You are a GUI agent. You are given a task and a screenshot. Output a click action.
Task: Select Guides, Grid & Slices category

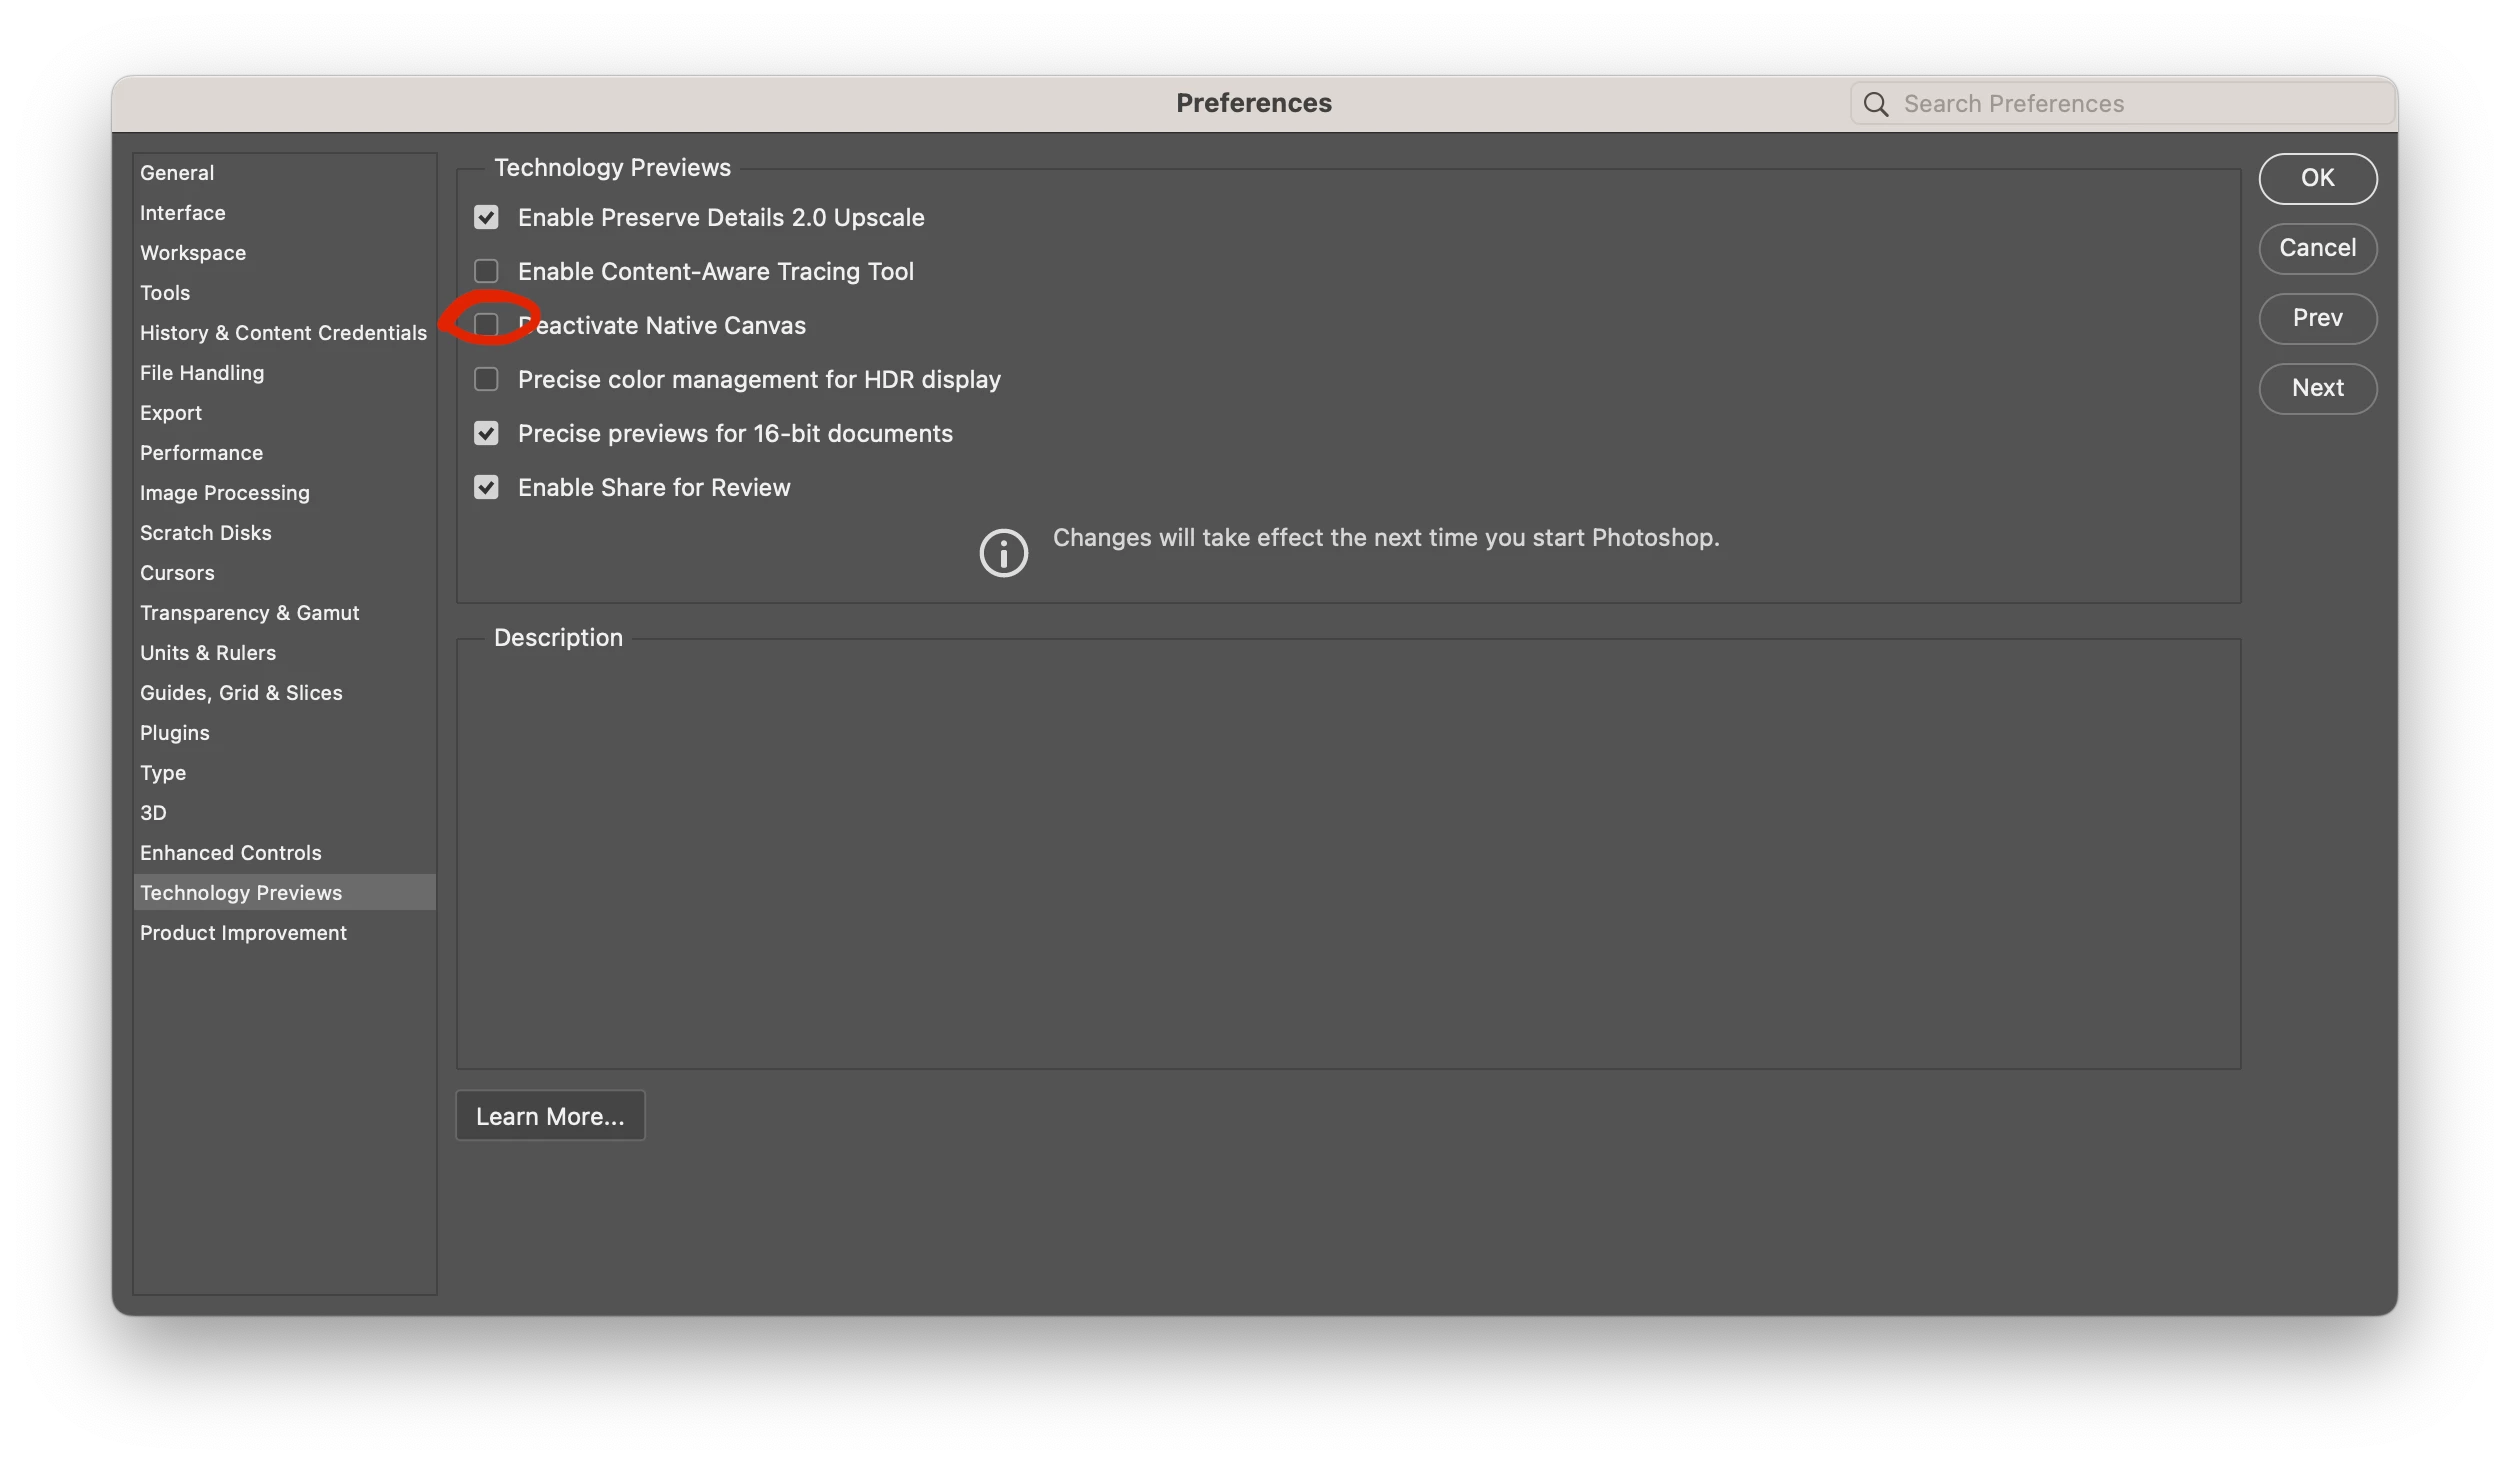point(241,693)
